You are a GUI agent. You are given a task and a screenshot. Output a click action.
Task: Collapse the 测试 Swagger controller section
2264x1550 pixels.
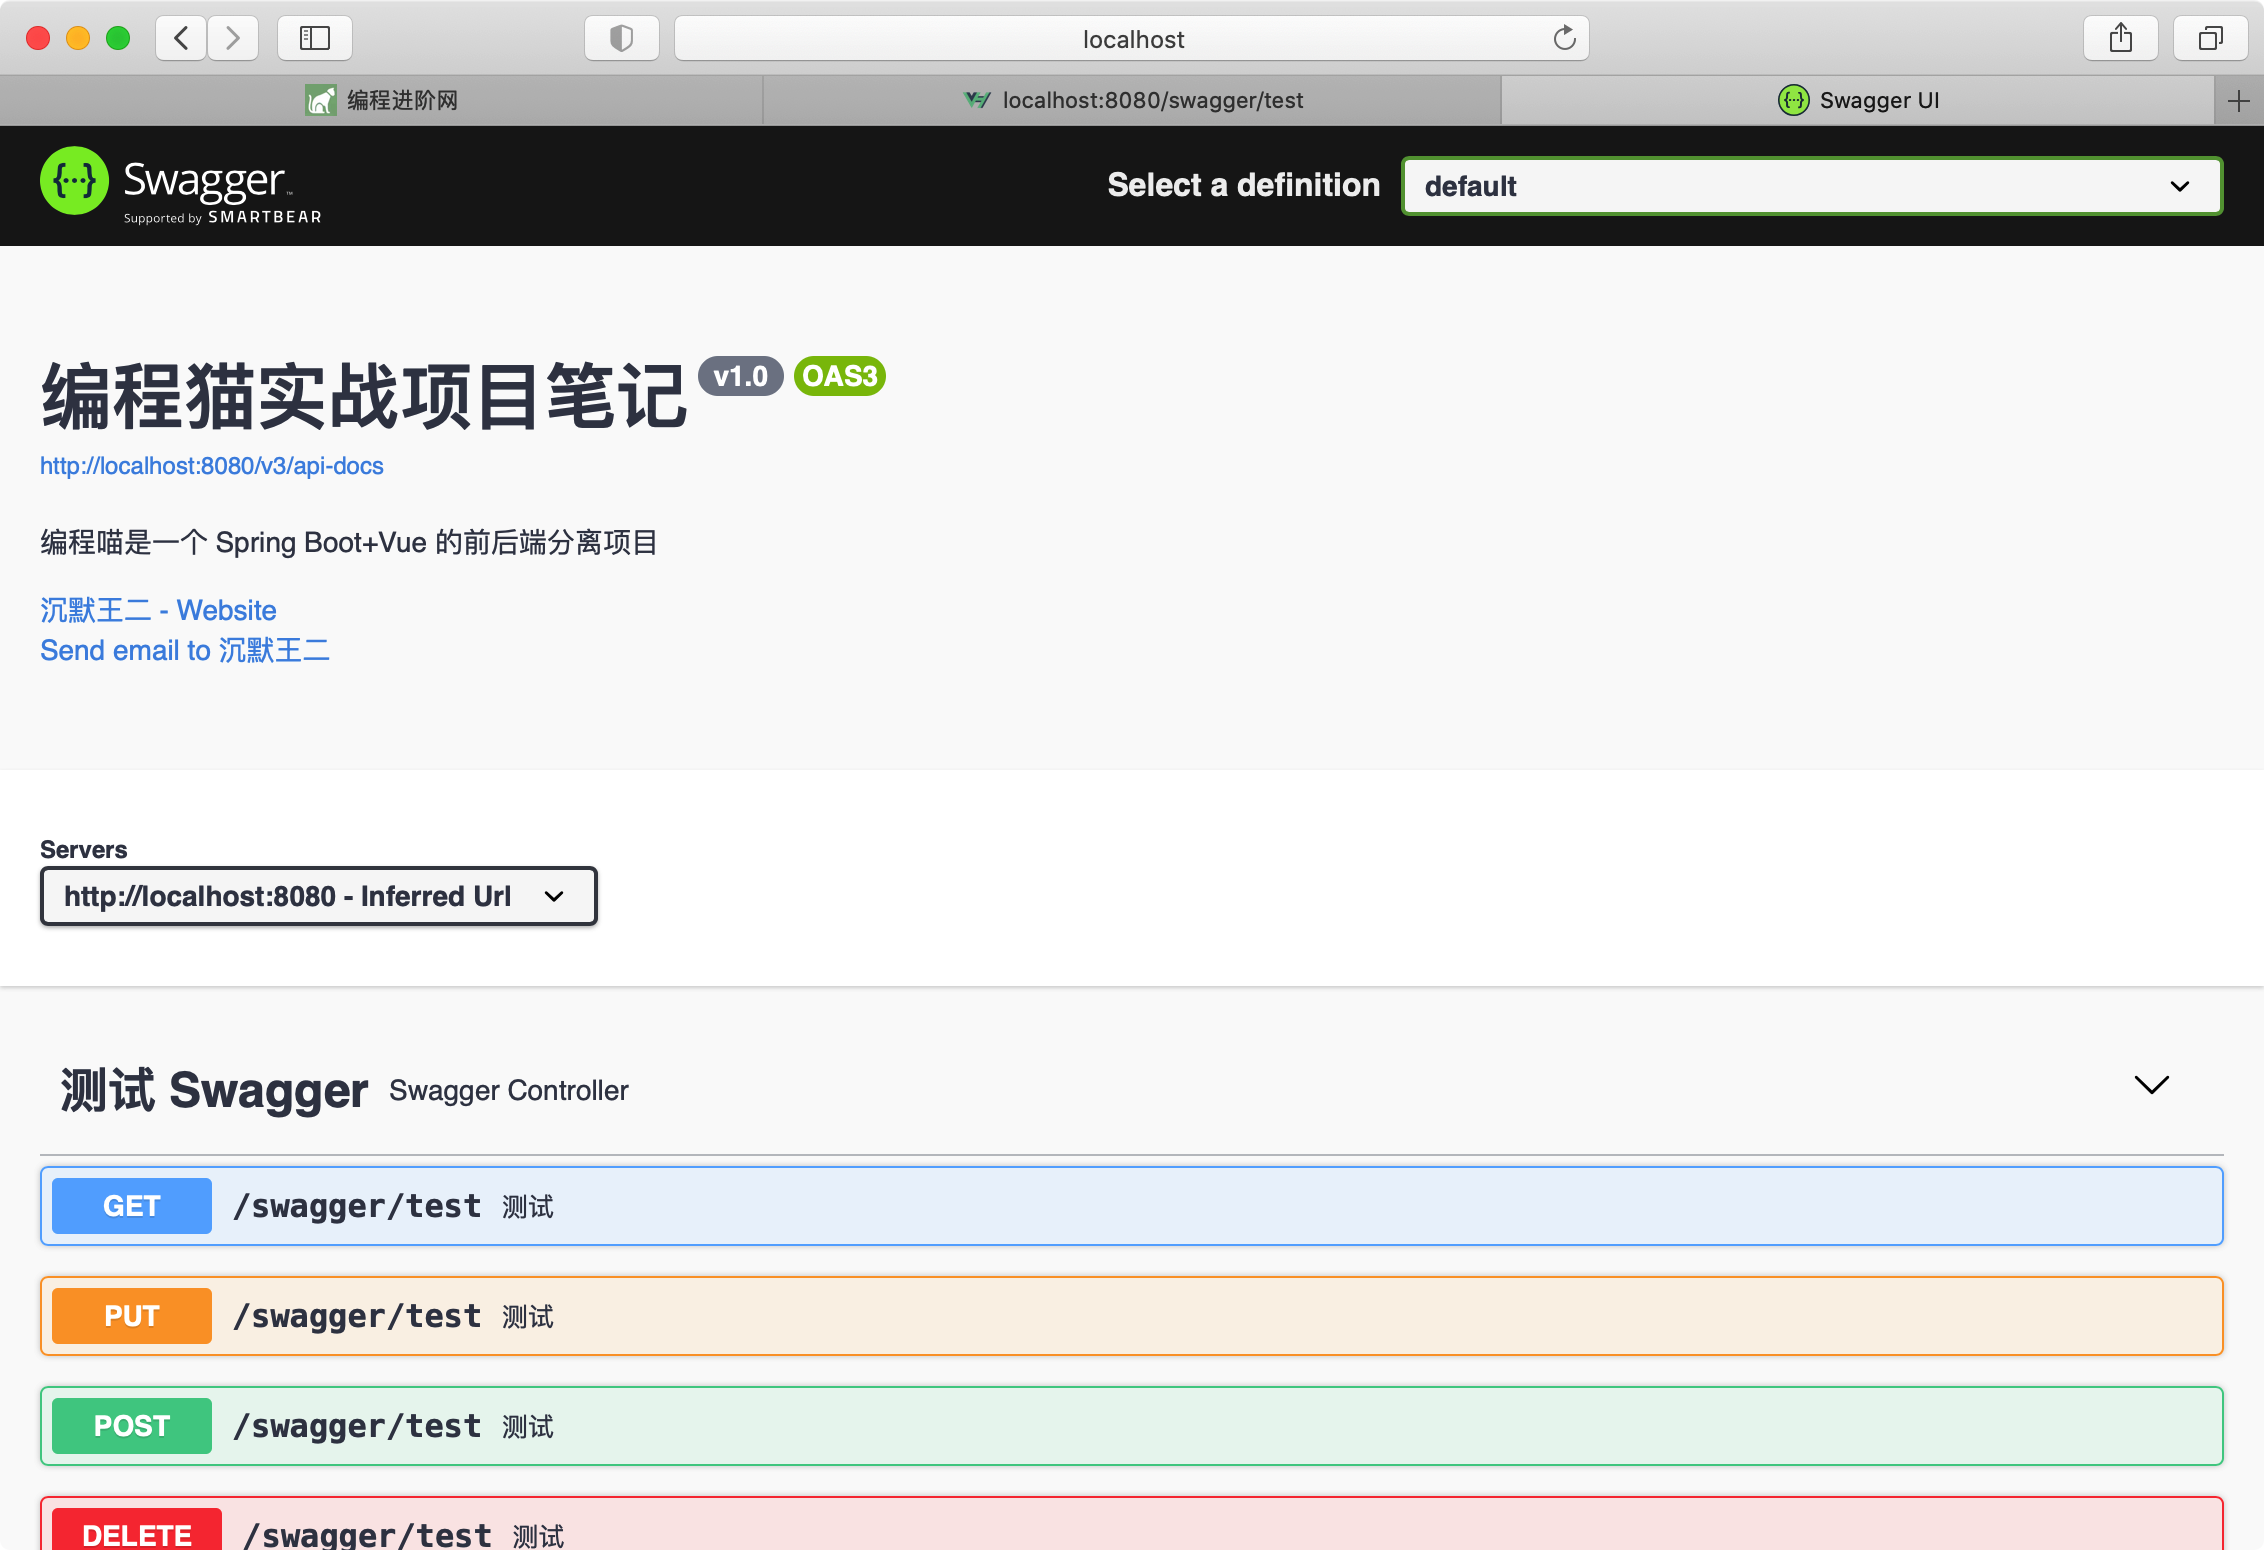tap(2151, 1086)
